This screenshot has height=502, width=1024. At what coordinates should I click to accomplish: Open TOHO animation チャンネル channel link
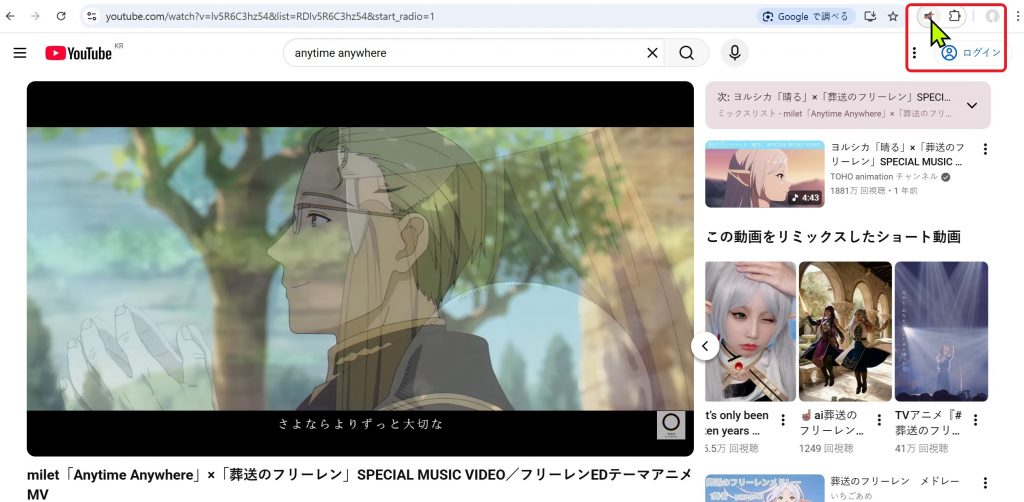coord(884,177)
